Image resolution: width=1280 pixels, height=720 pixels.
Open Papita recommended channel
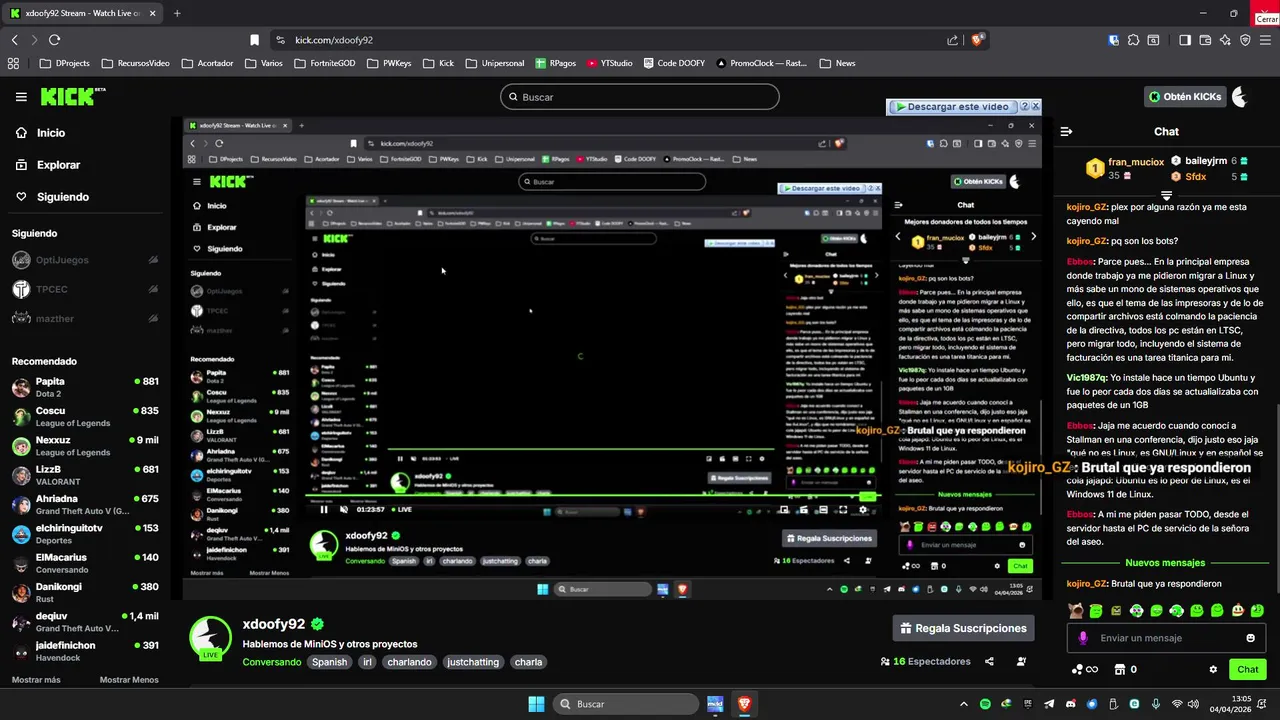(85, 387)
